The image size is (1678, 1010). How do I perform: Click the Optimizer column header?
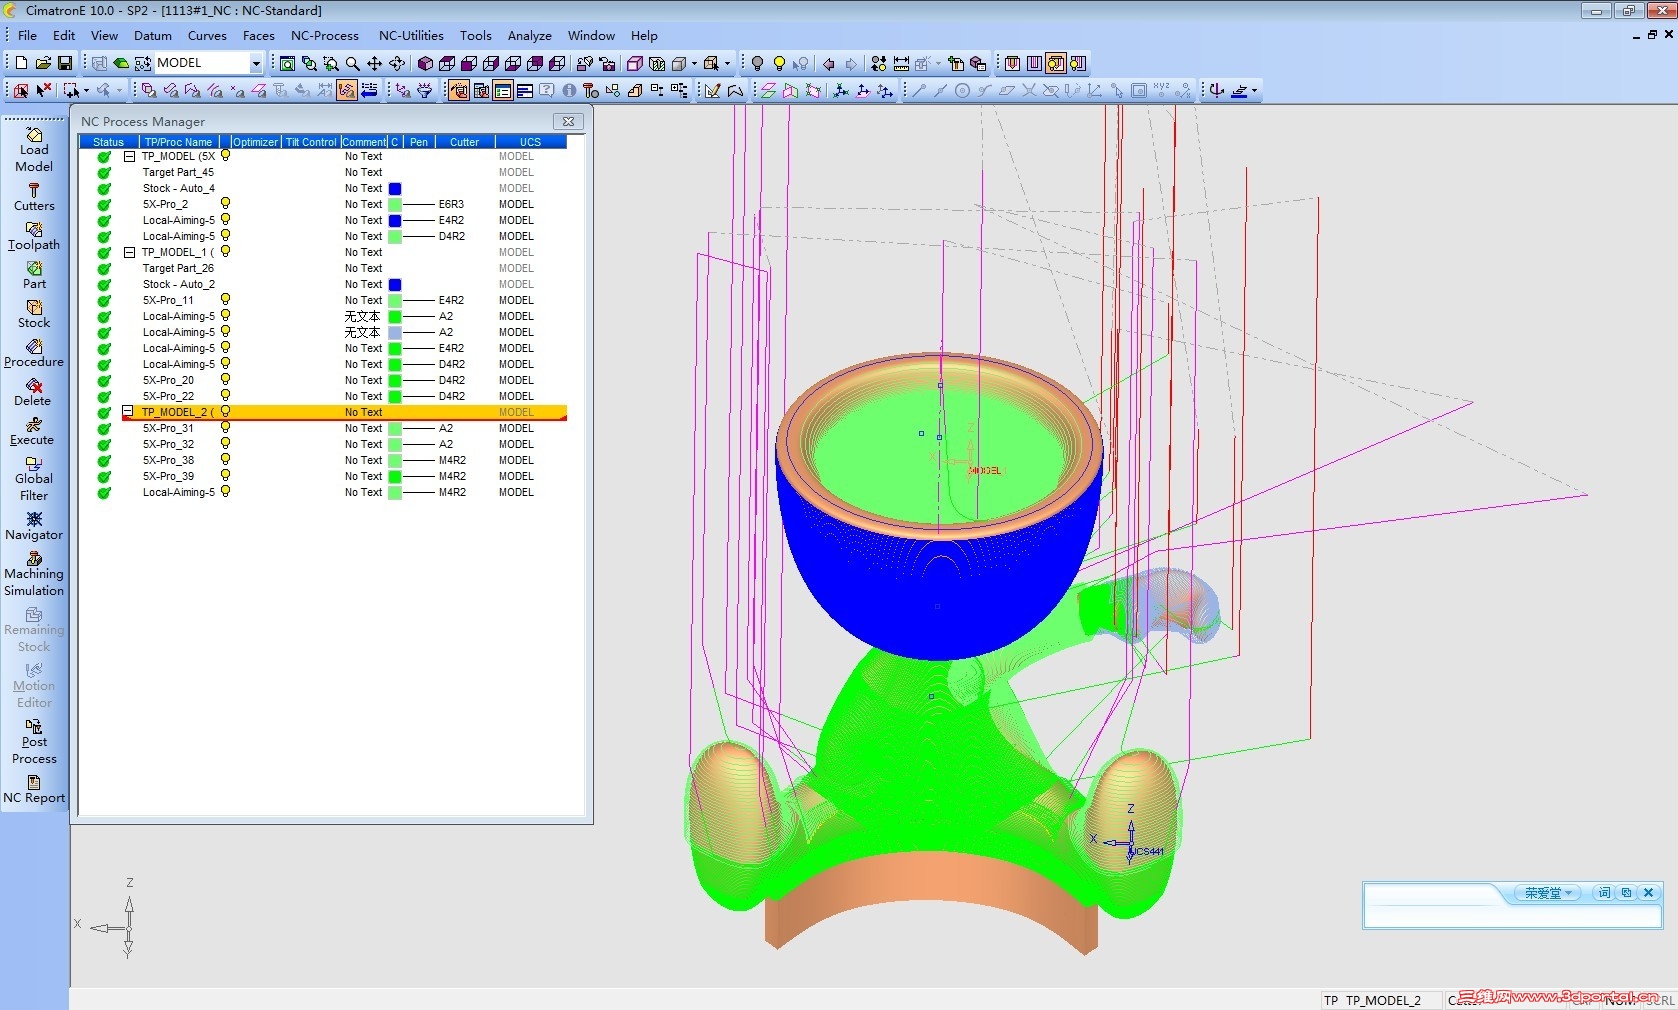click(x=255, y=142)
